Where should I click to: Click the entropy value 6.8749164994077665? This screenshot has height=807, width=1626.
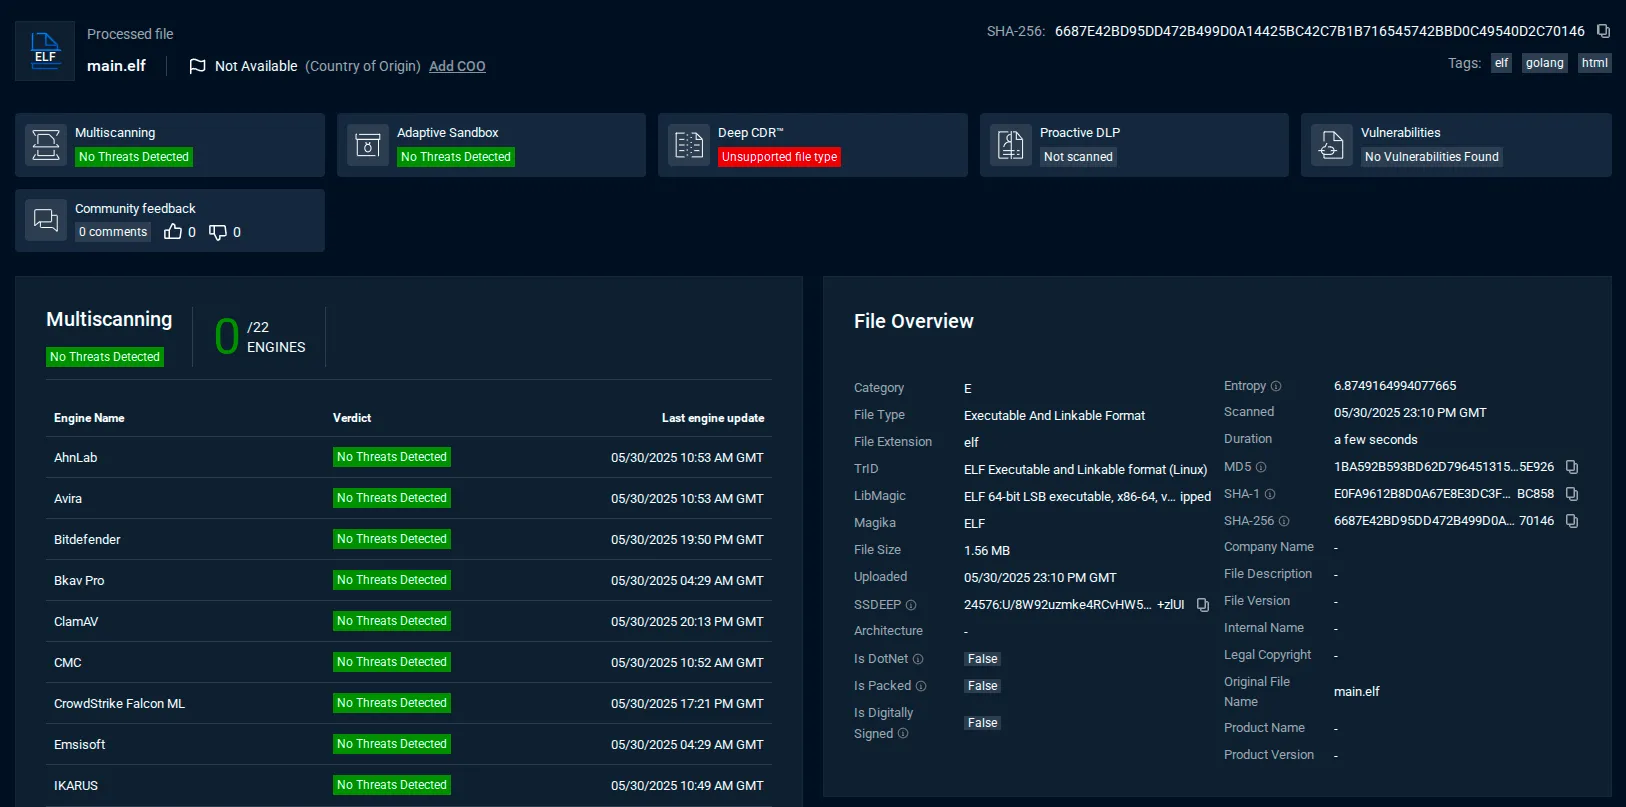(1395, 386)
